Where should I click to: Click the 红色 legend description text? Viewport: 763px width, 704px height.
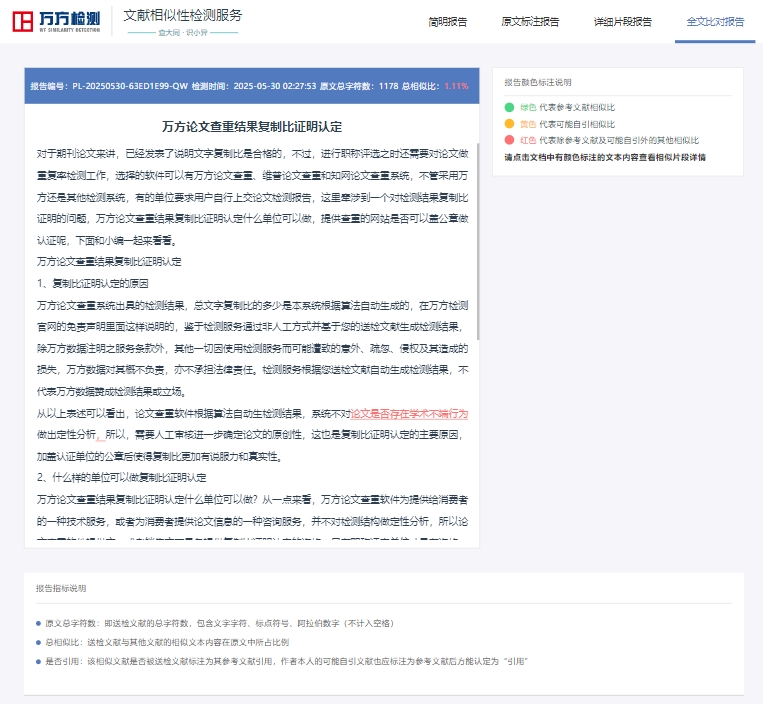tap(609, 140)
